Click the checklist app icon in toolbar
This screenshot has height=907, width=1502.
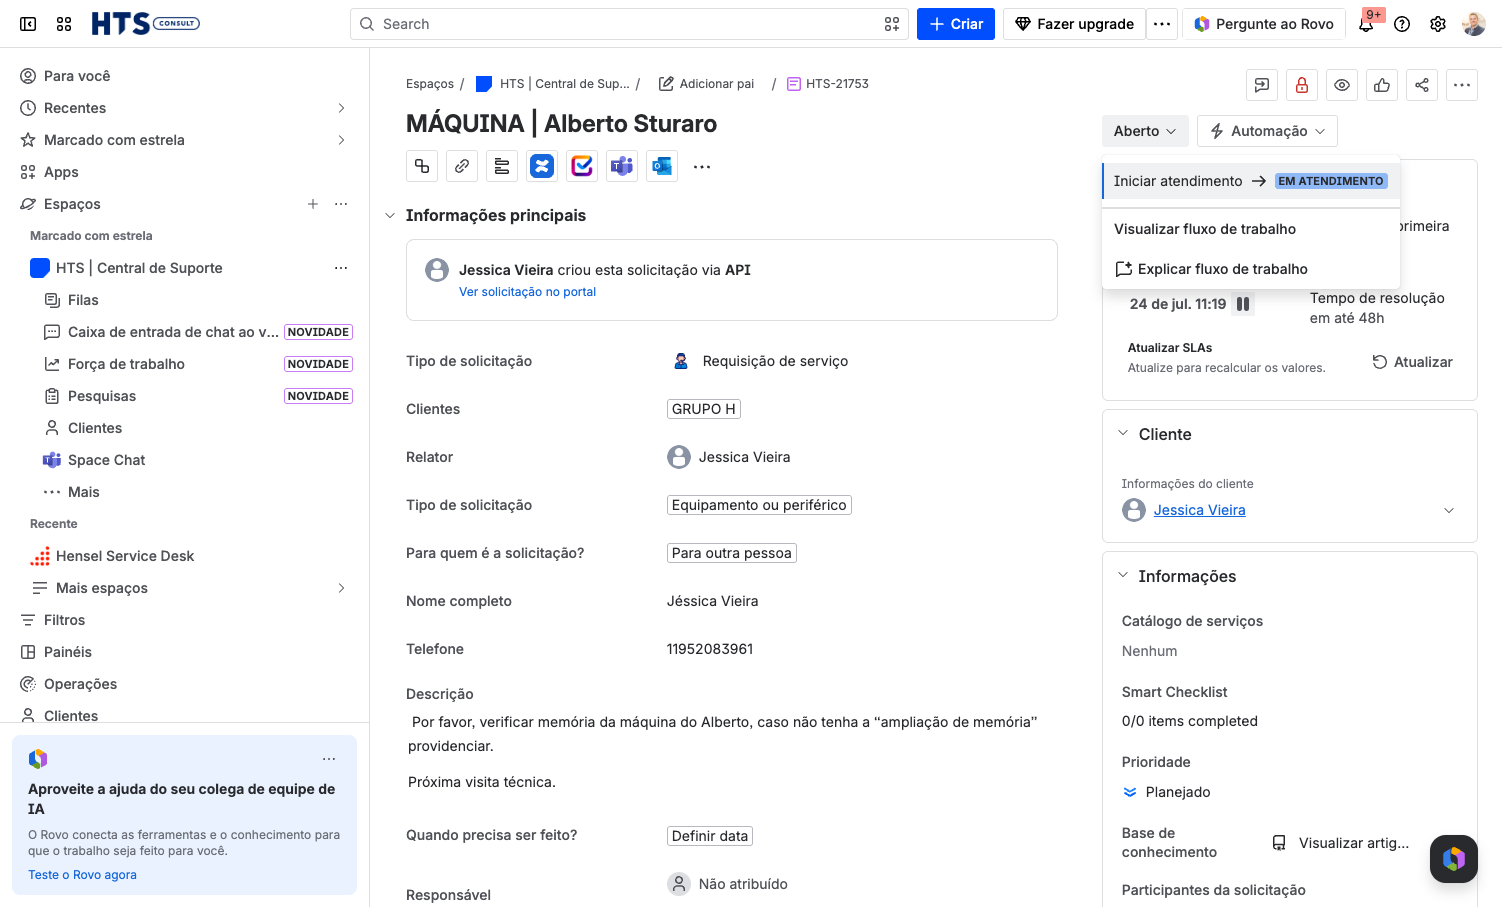[582, 166]
